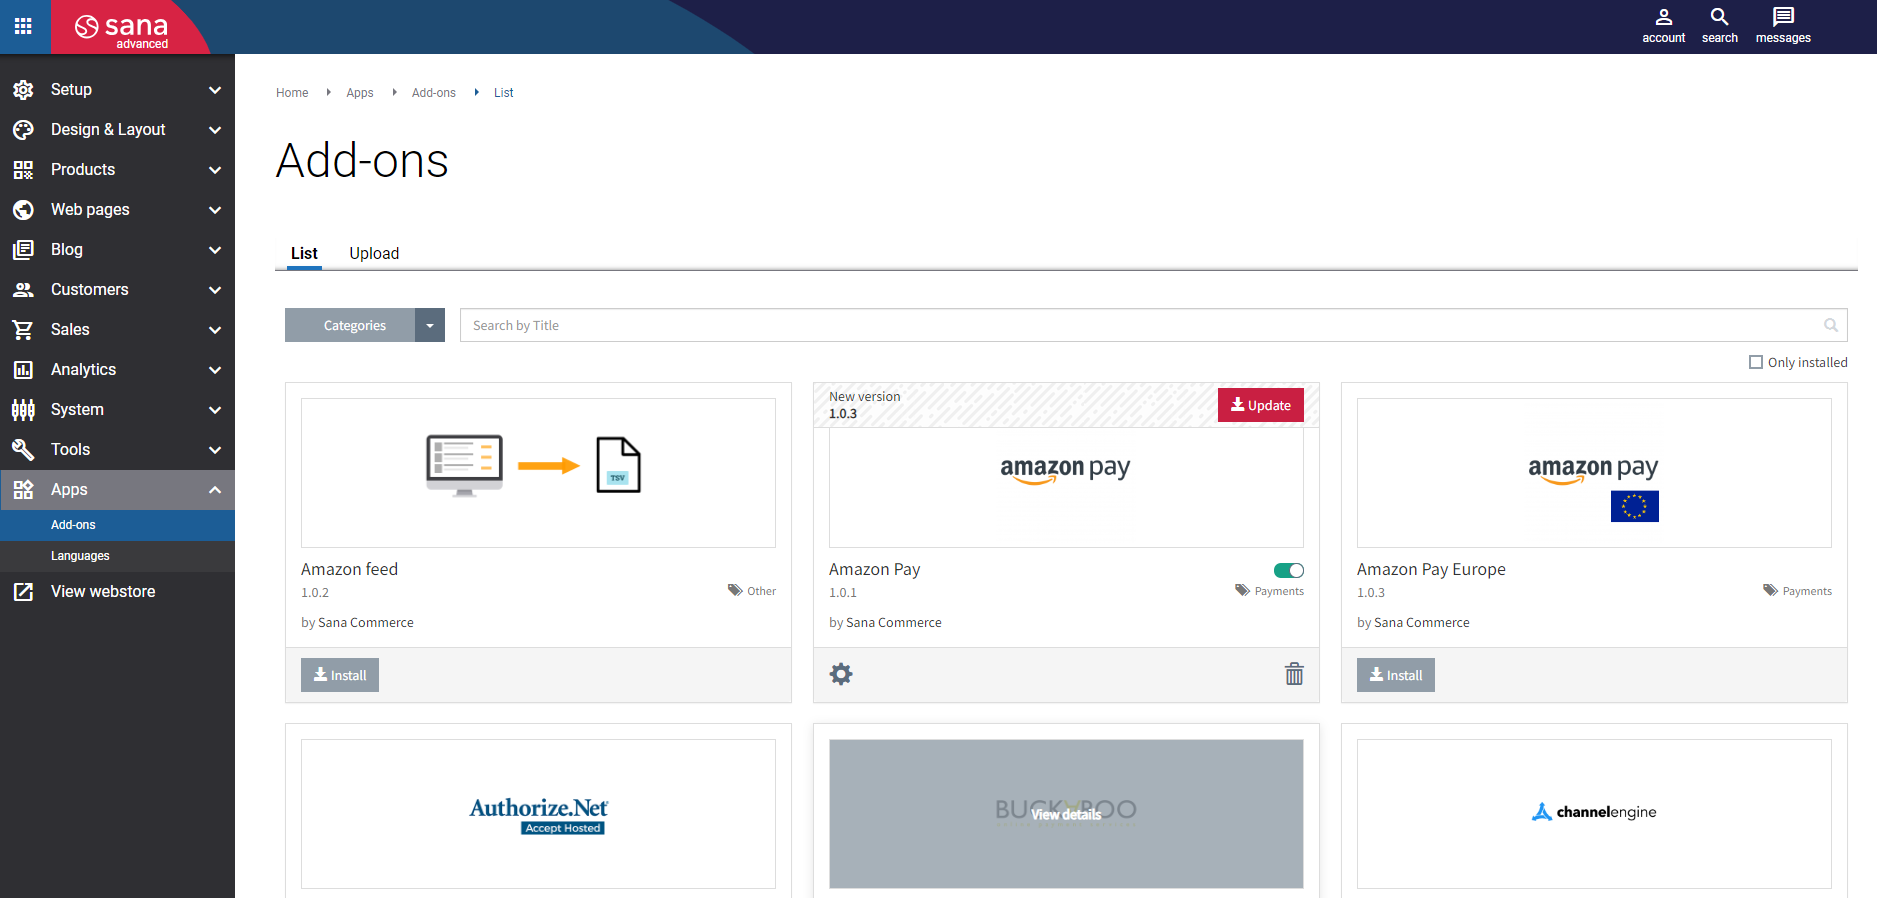Expand the System chevron
This screenshot has height=898, width=1877.
point(215,410)
